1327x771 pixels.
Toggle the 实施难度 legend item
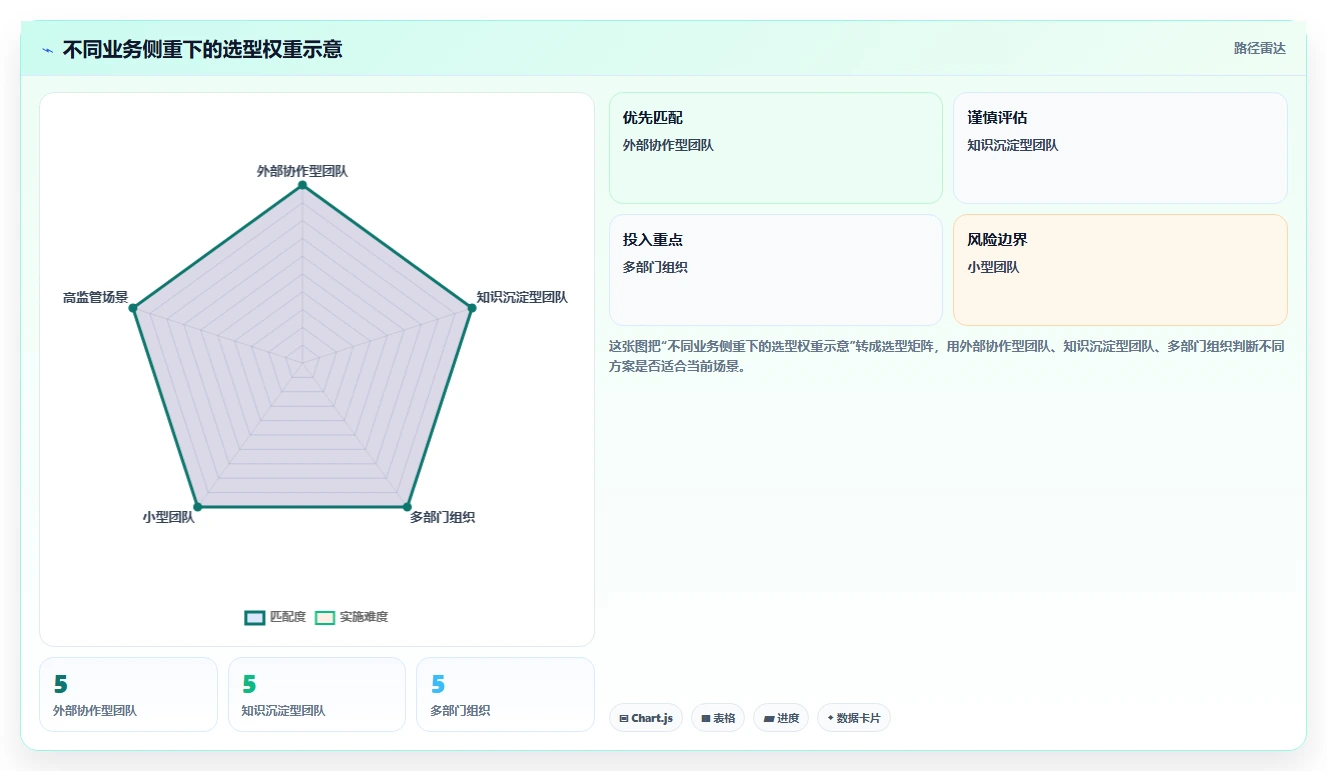click(351, 617)
